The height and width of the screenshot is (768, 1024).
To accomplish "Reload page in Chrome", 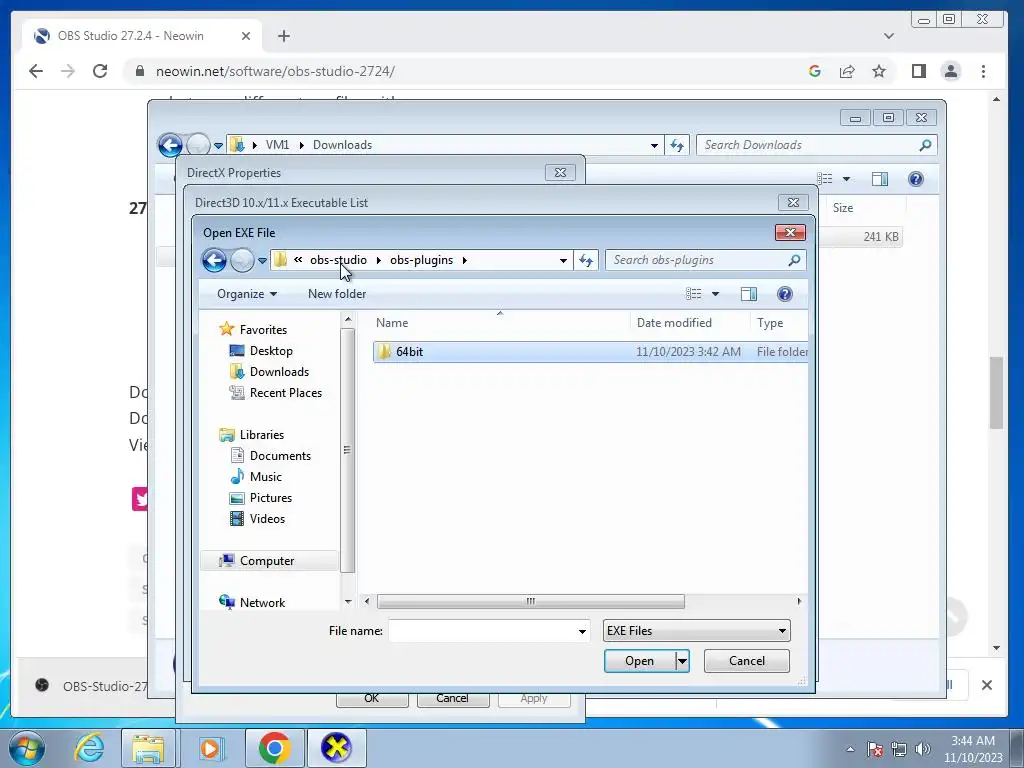I will click(x=100, y=71).
